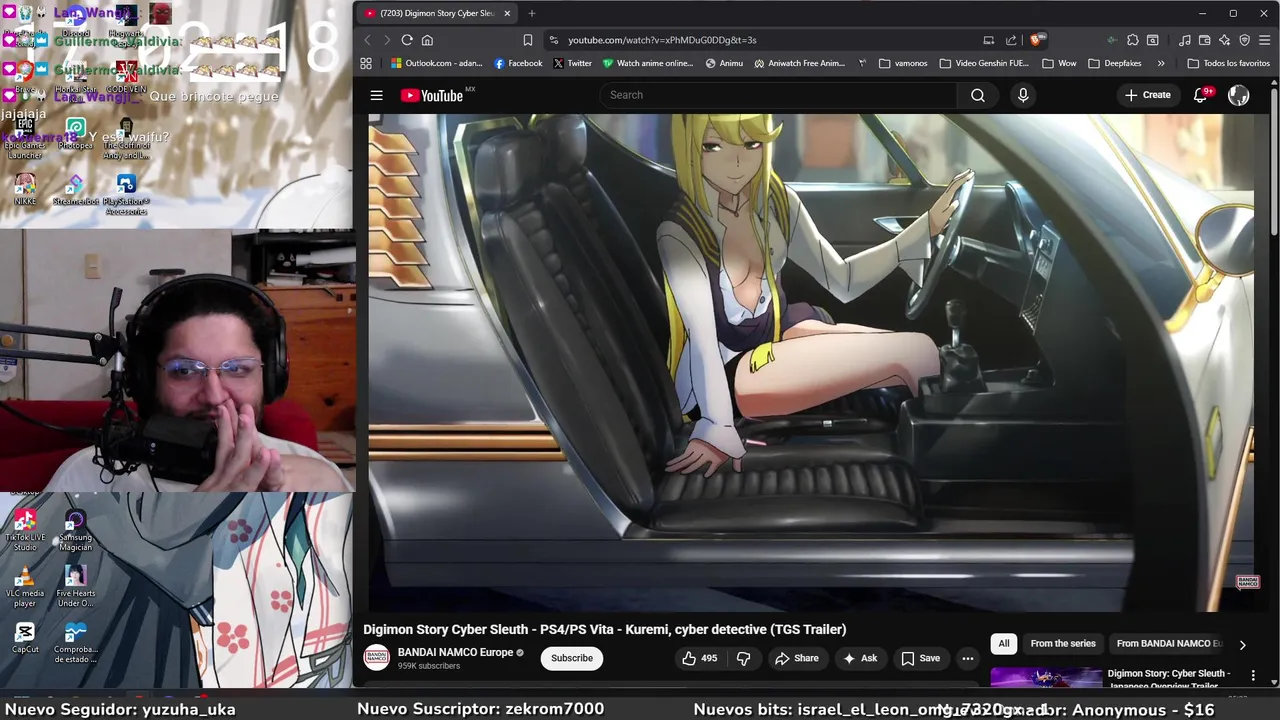The width and height of the screenshot is (1280, 720).
Task: Open Five Hearts Under O... desktop shortcut
Action: [75, 587]
